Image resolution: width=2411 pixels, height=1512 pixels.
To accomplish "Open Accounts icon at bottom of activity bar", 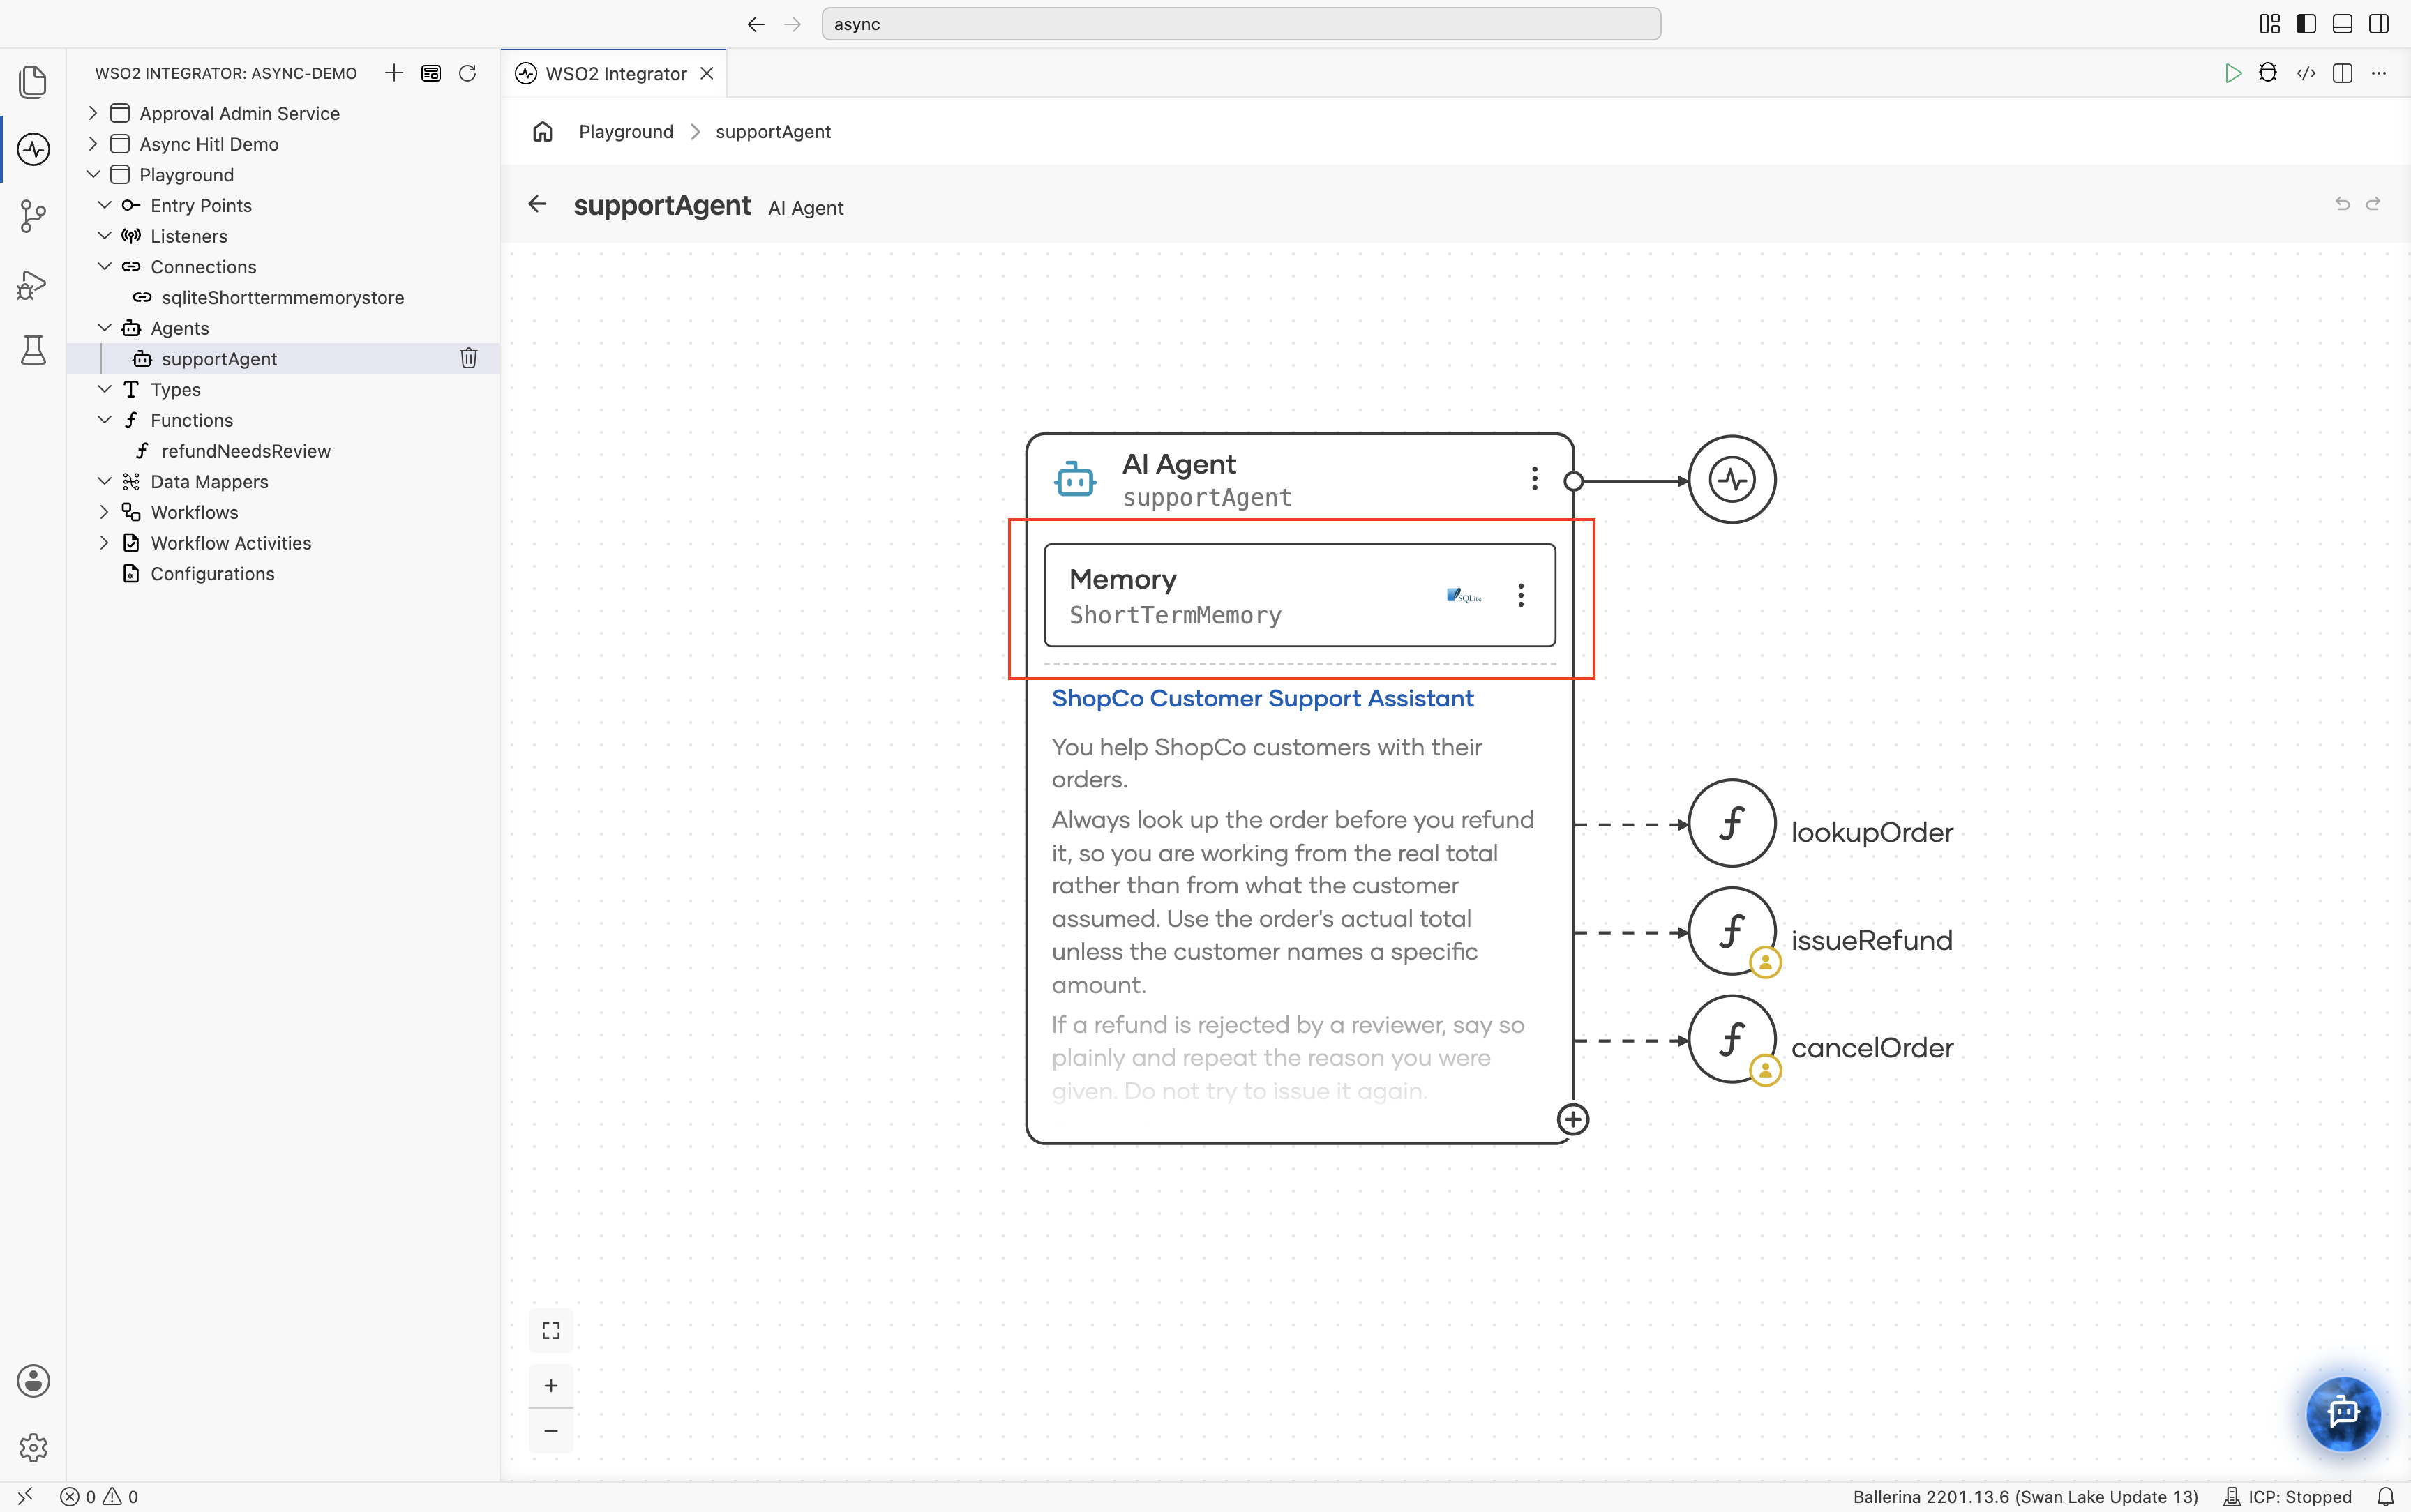I will point(33,1381).
